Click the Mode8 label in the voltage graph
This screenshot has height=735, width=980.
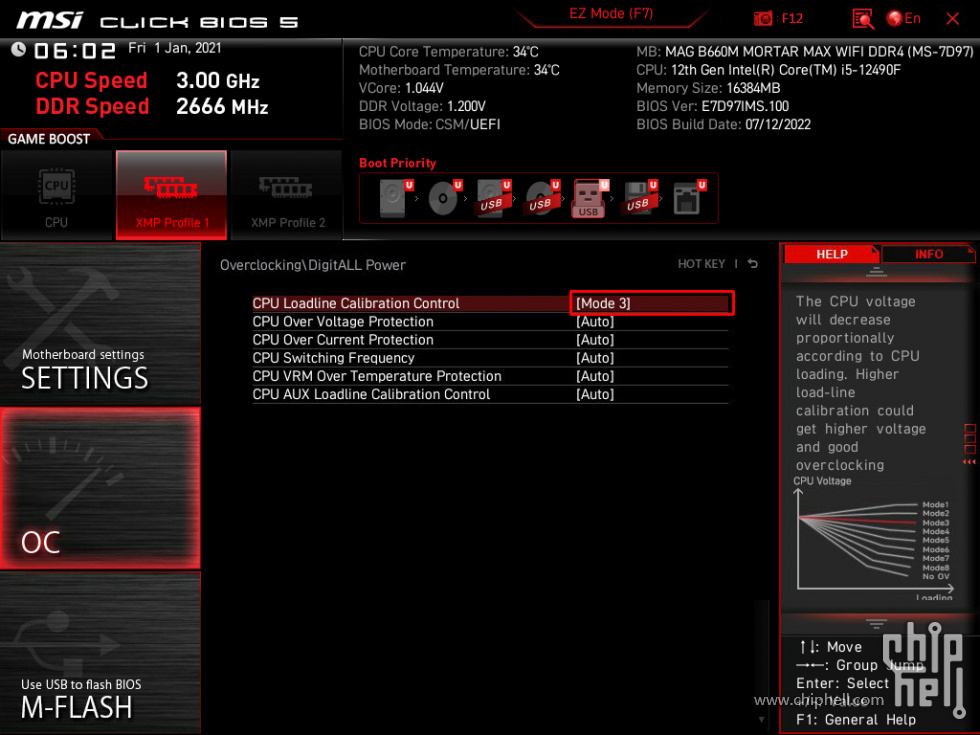point(935,568)
